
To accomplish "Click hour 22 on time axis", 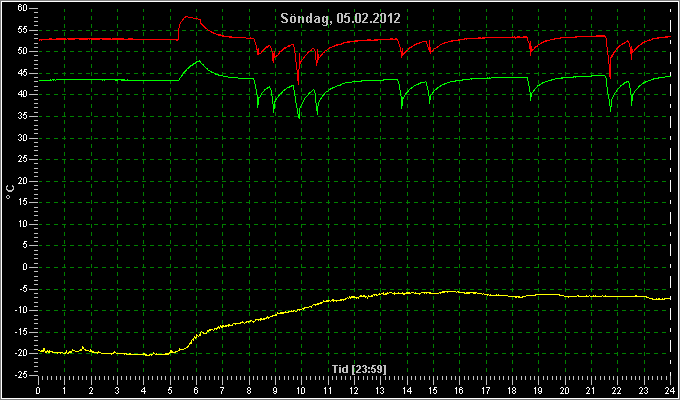I will pos(617,390).
